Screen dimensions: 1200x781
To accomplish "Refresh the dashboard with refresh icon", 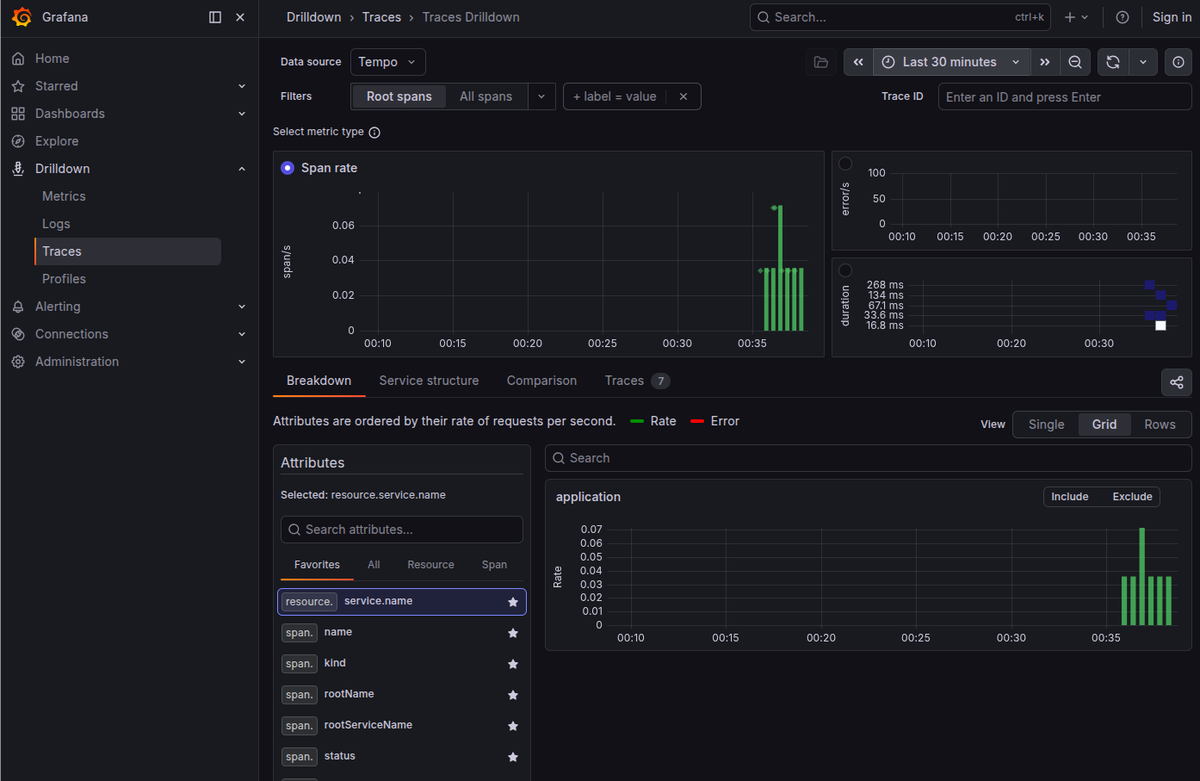I will [x=1113, y=62].
